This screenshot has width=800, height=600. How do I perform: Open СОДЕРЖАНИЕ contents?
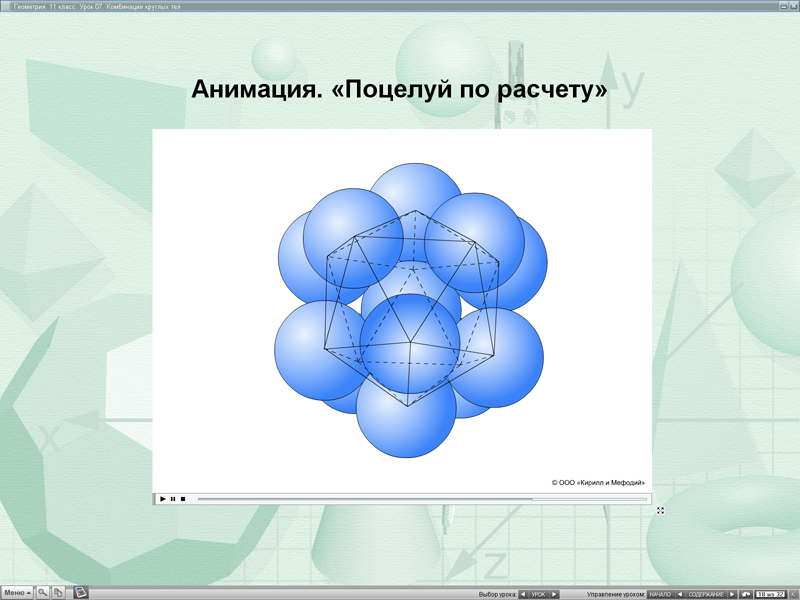(x=706, y=594)
